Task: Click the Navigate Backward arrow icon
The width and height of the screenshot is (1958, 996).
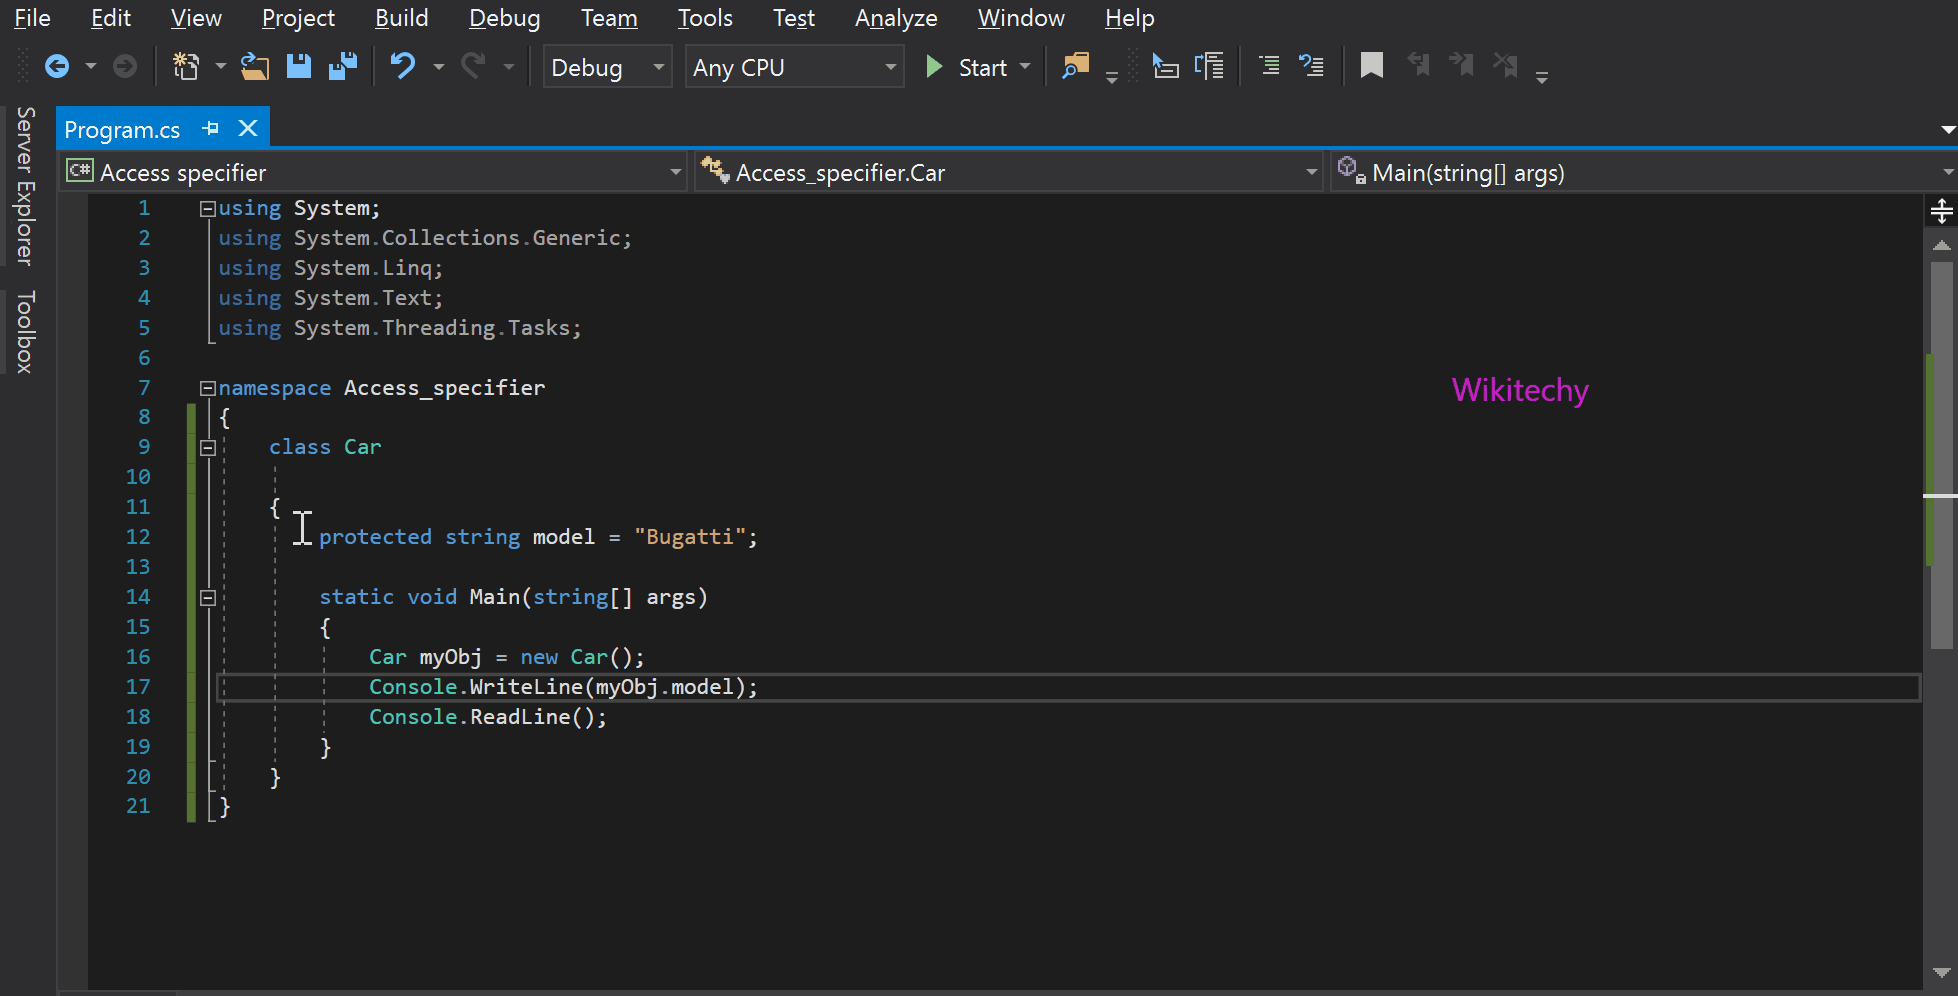Action: [57, 67]
